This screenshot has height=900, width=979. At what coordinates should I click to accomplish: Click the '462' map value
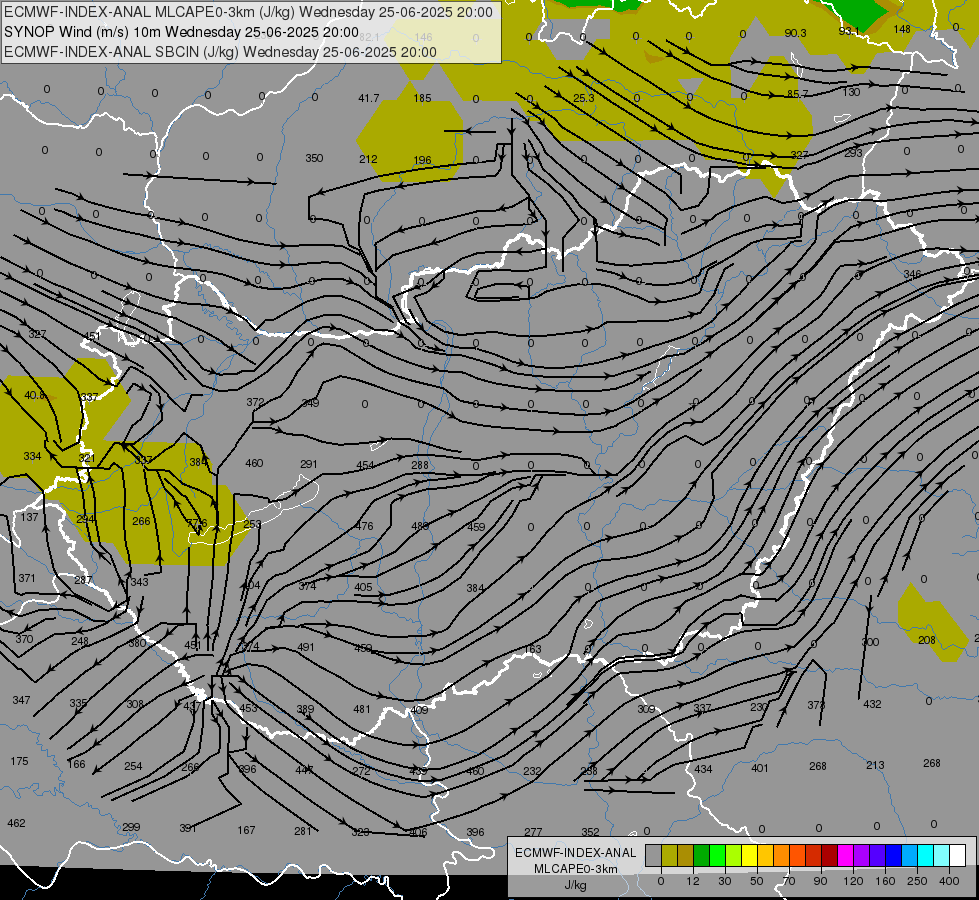coord(16,823)
